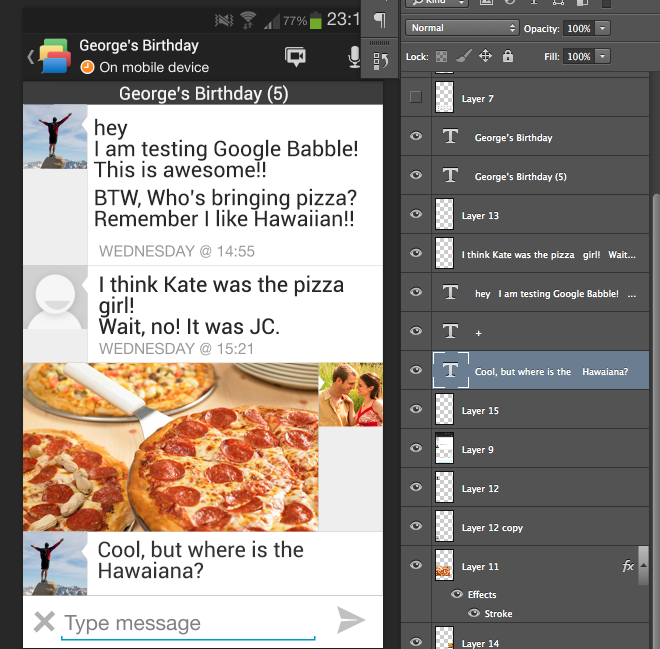660x649 pixels.
Task: Click the lock position move icon
Action: (x=485, y=56)
